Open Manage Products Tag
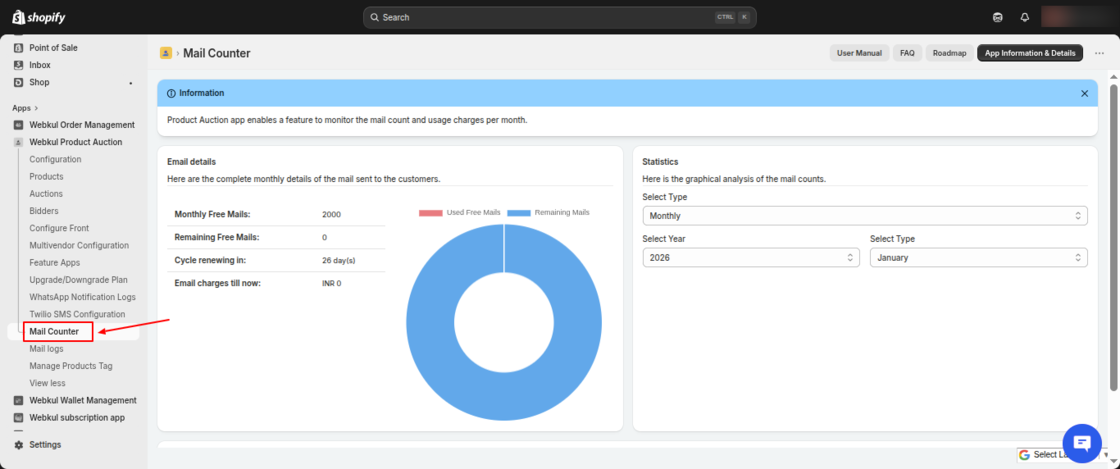This screenshot has height=469, width=1120. pyautogui.click(x=71, y=365)
